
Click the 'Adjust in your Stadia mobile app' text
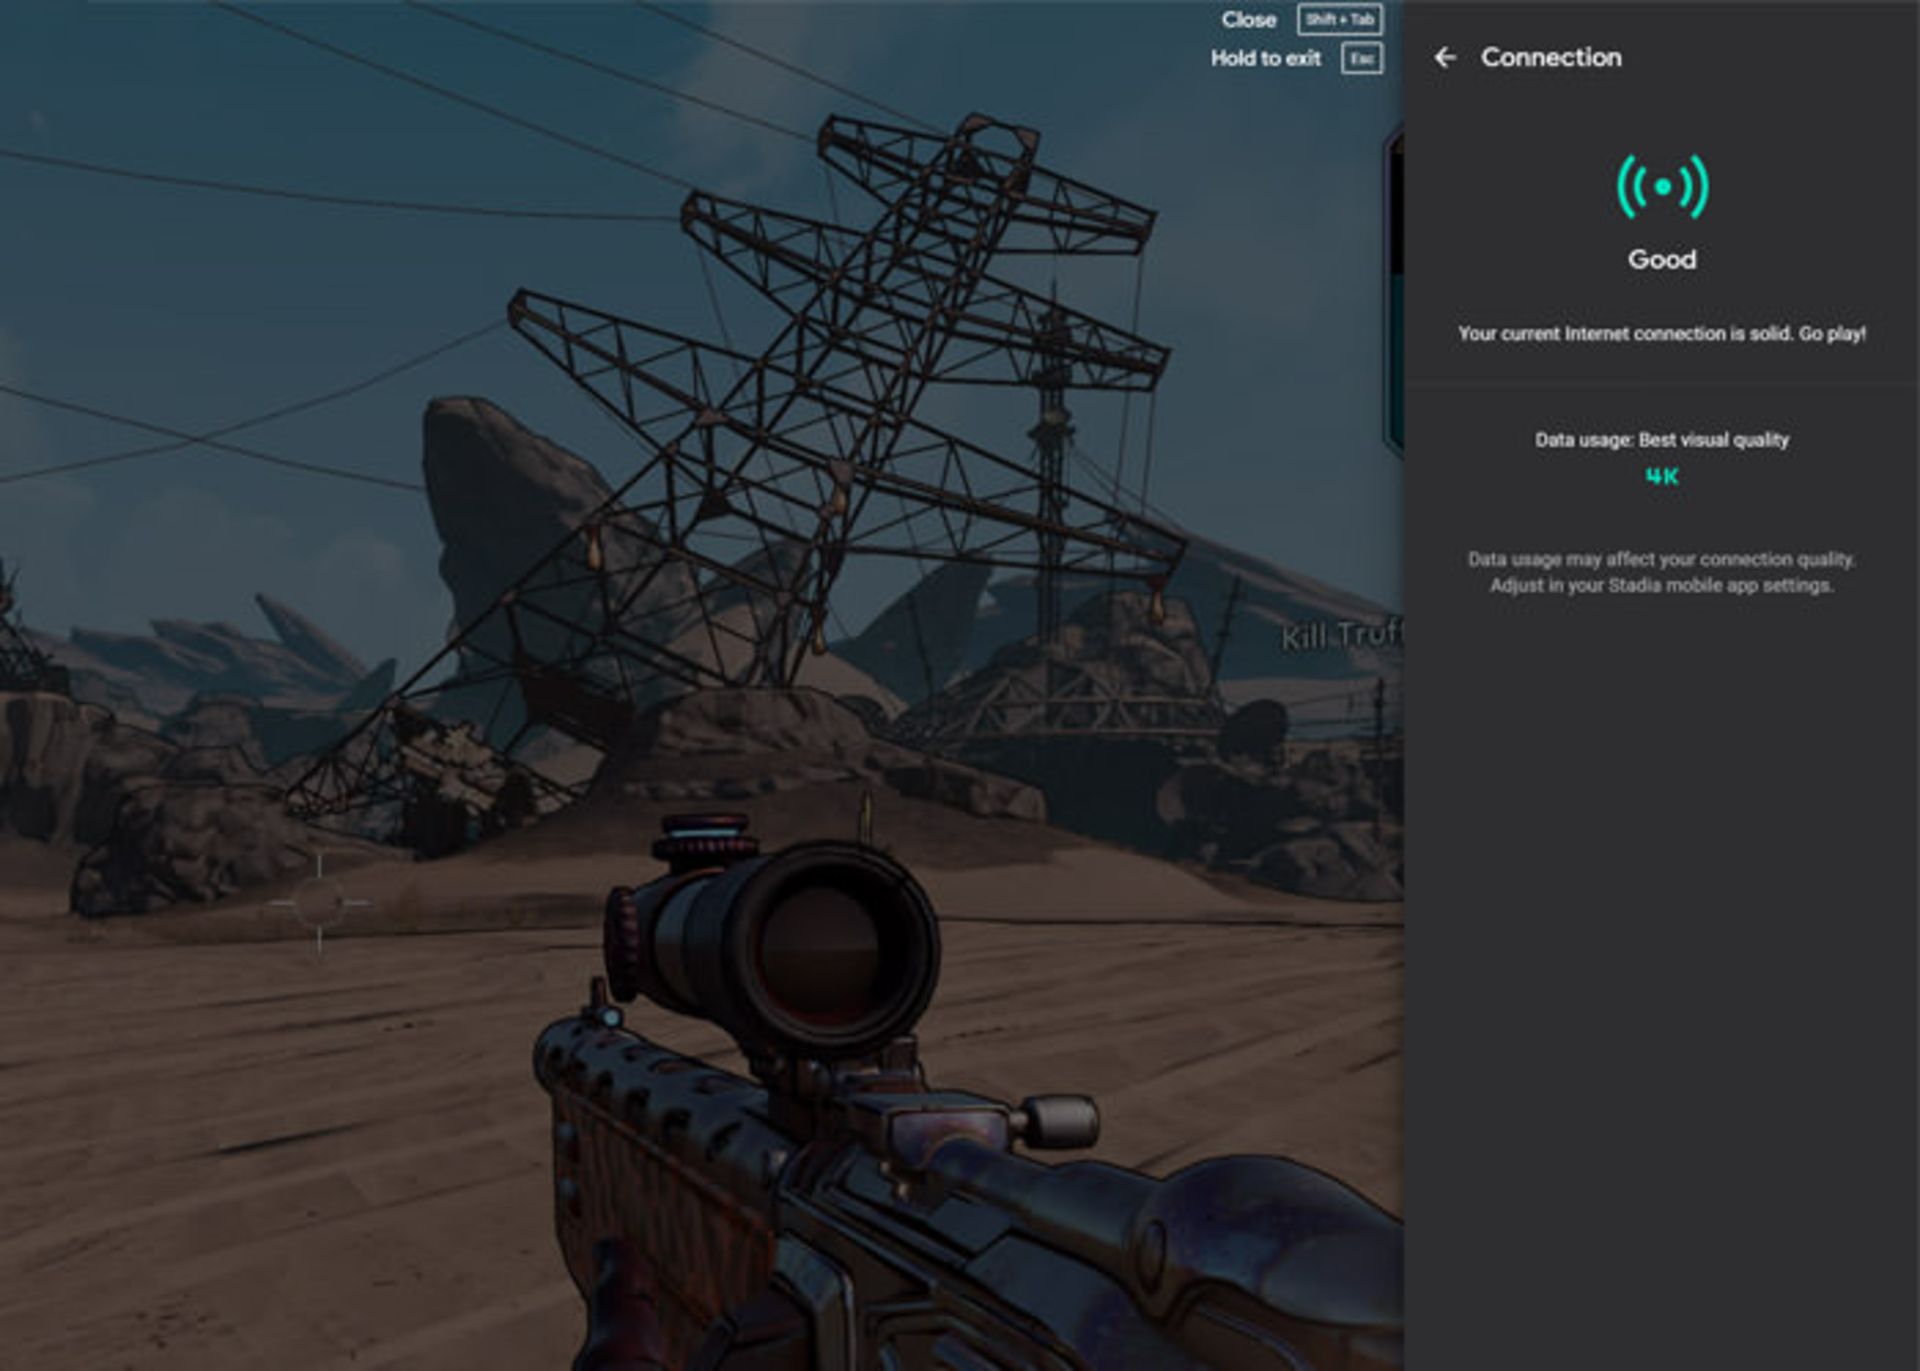pyautogui.click(x=1661, y=586)
